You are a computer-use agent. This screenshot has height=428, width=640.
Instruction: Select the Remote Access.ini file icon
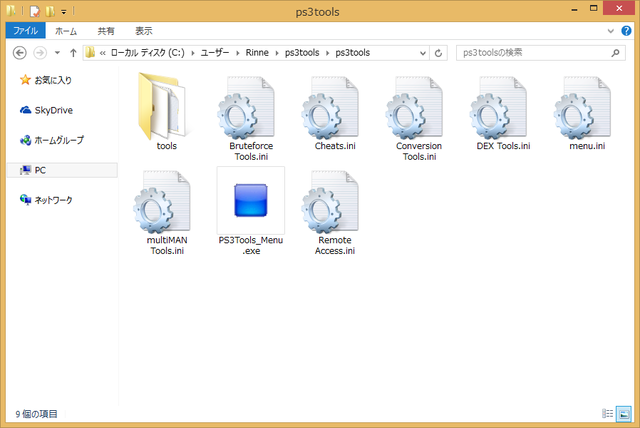(330, 202)
